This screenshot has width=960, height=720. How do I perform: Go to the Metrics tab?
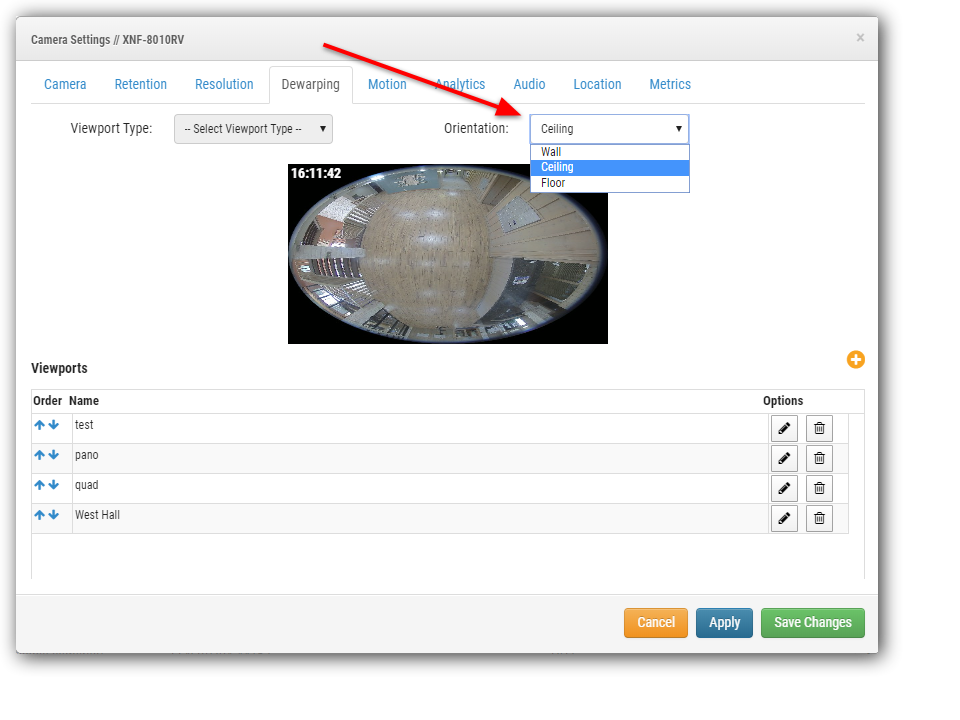[670, 84]
